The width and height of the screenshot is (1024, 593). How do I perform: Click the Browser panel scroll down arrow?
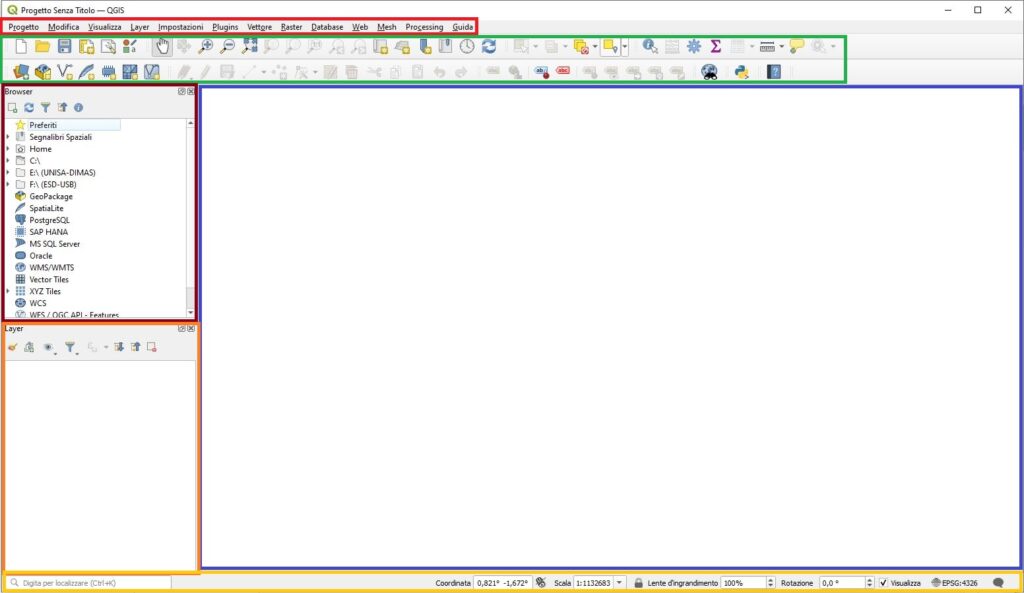point(191,313)
